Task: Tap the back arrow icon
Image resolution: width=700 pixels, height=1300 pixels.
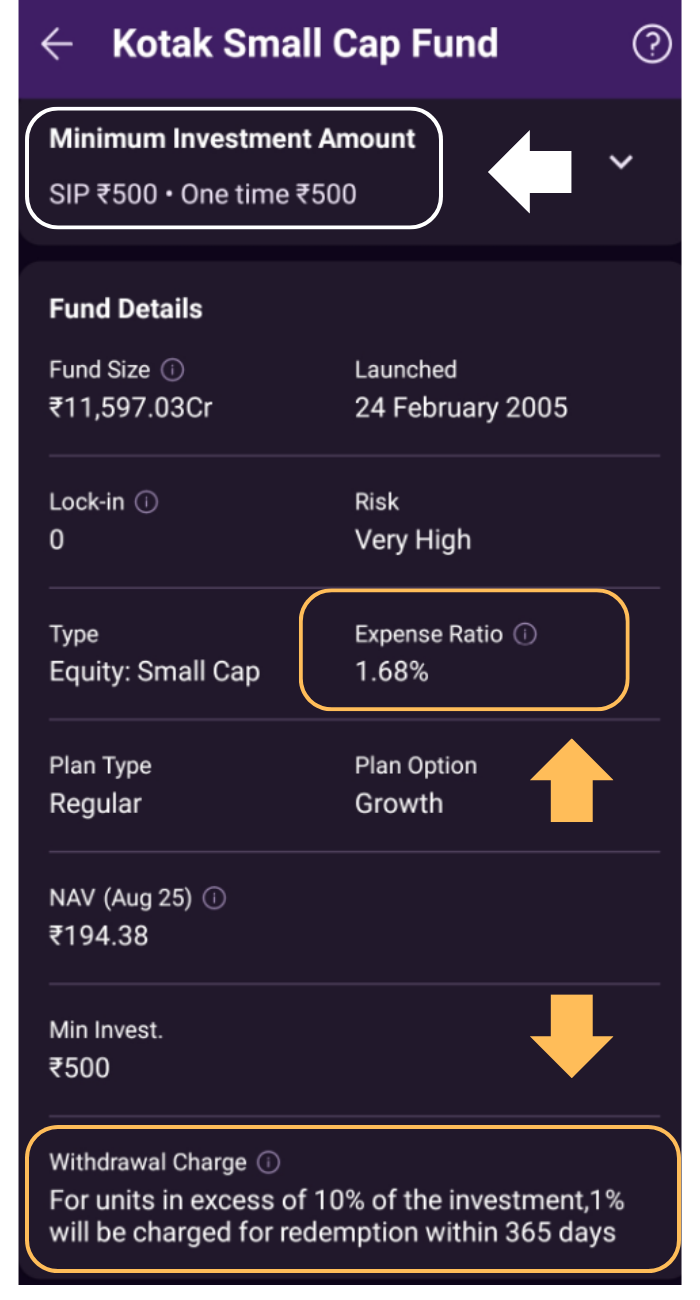Action: (57, 45)
